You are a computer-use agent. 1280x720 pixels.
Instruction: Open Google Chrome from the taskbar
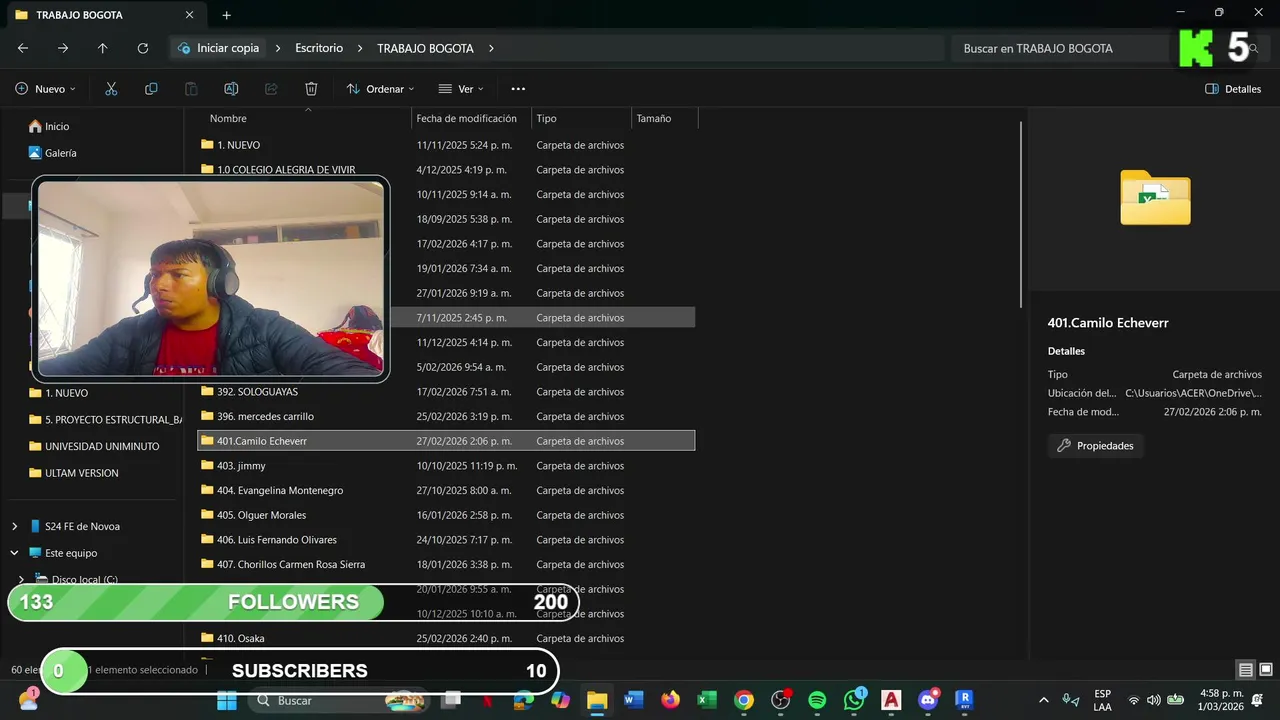(x=744, y=700)
